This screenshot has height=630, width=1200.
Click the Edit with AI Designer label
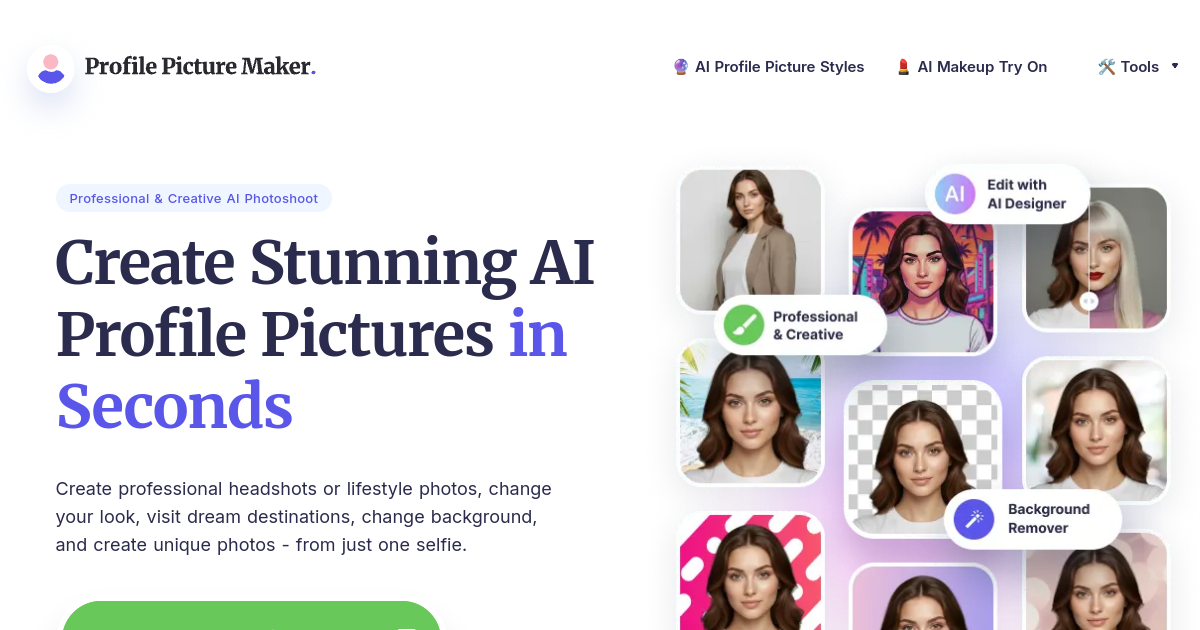tap(1027, 194)
